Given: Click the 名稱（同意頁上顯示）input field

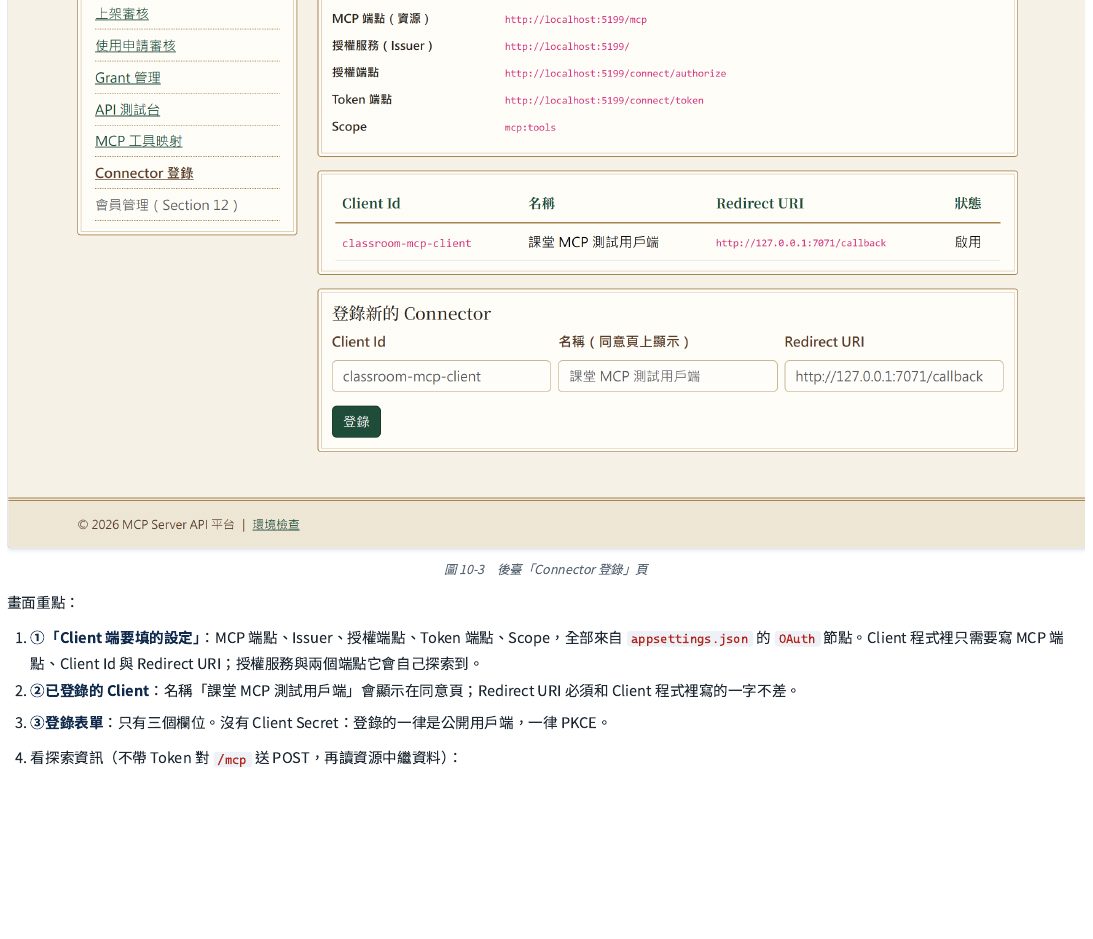Looking at the screenshot, I should [668, 376].
